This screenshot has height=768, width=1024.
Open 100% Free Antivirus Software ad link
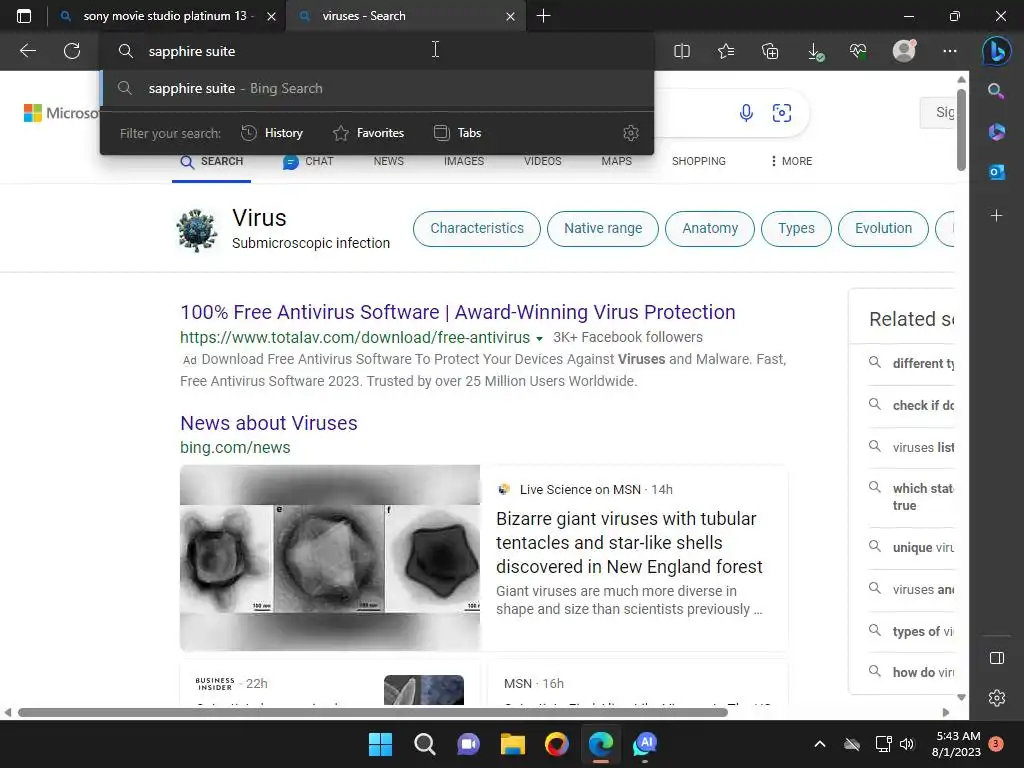click(x=458, y=312)
